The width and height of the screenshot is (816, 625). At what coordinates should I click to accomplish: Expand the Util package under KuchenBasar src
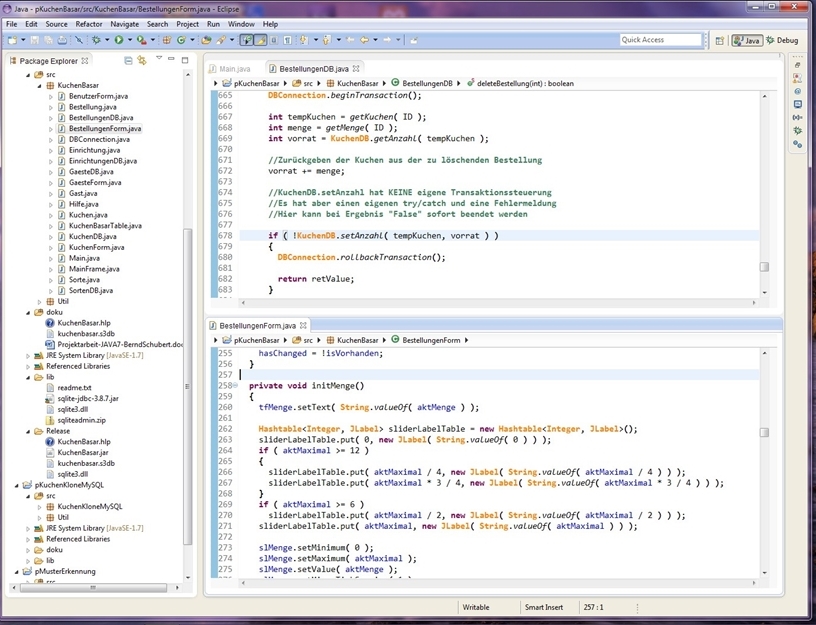pos(40,301)
